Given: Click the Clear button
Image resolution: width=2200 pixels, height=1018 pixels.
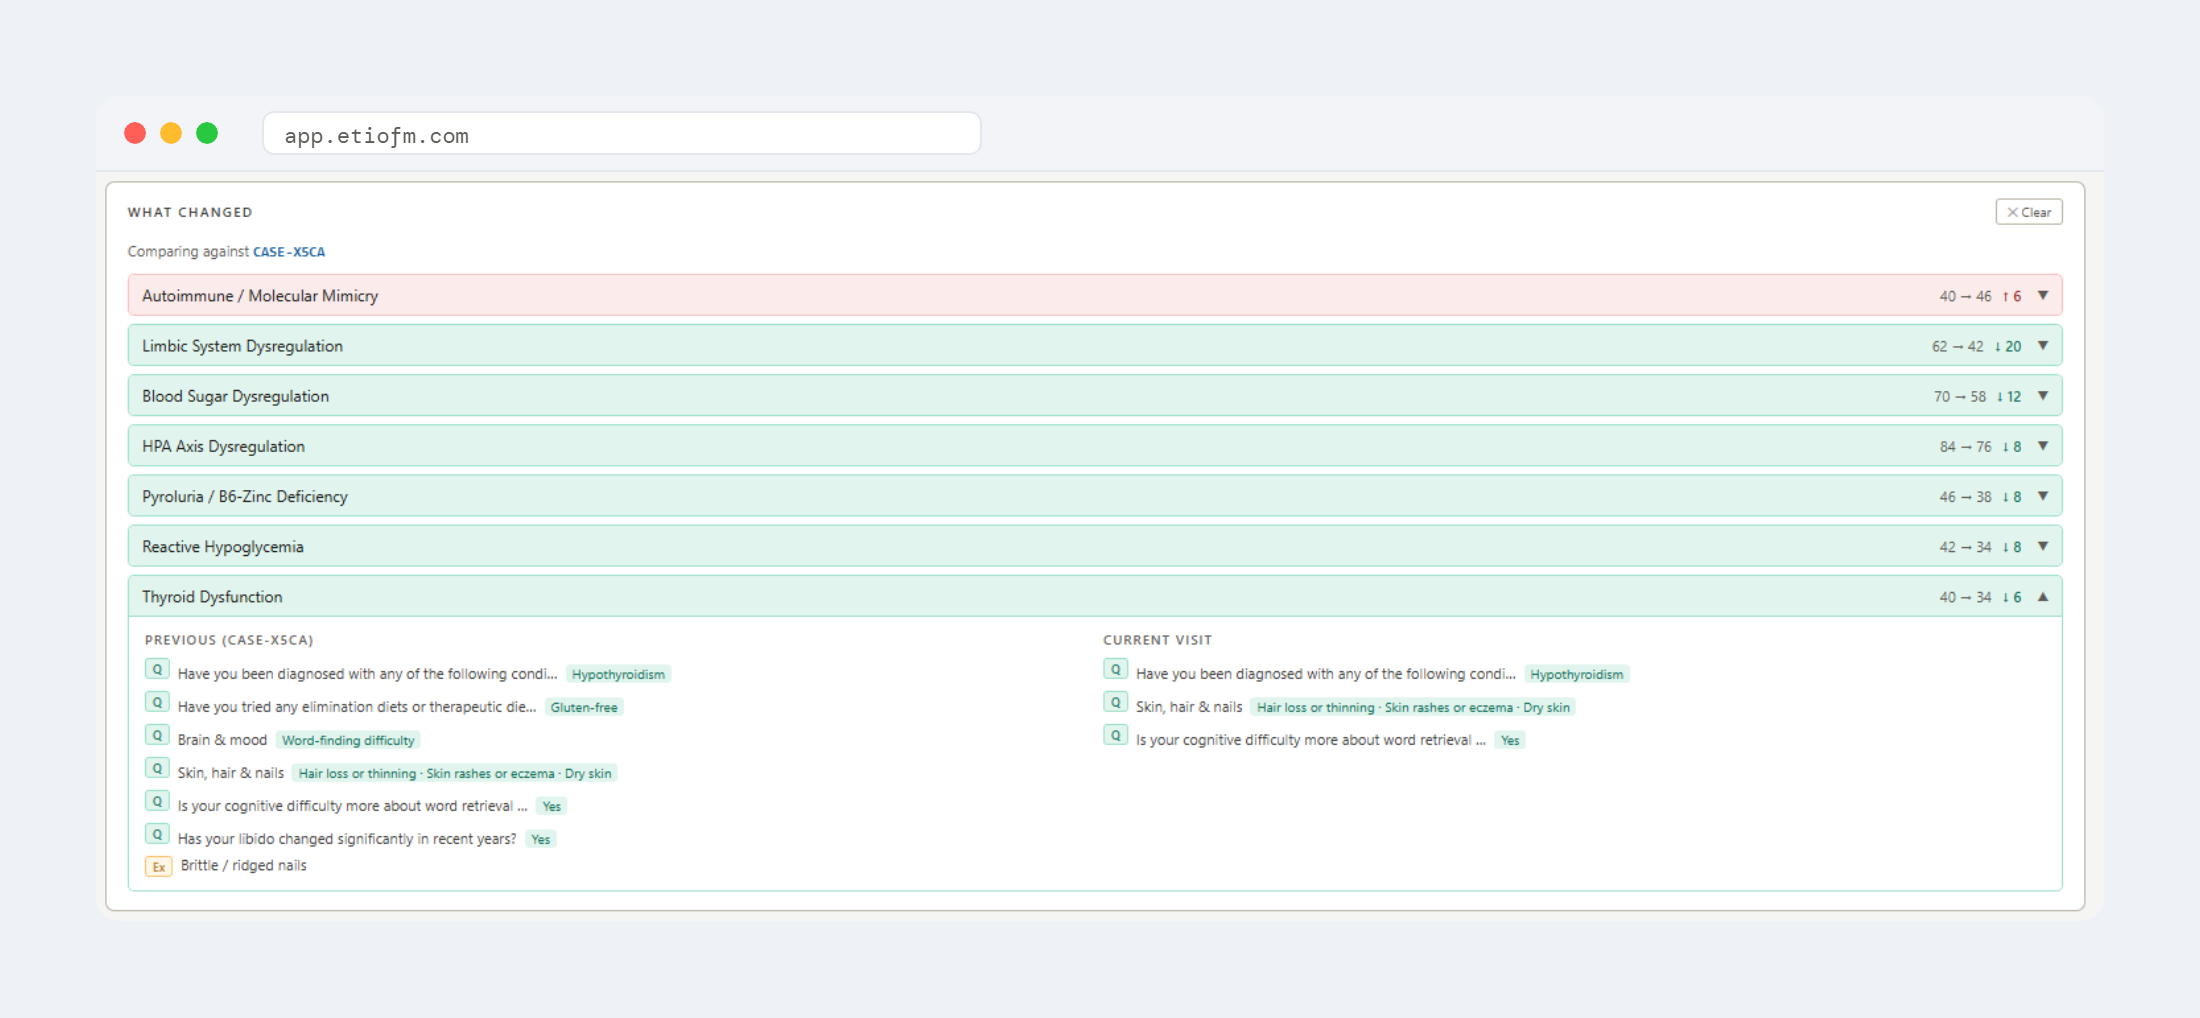Looking at the screenshot, I should (2029, 212).
